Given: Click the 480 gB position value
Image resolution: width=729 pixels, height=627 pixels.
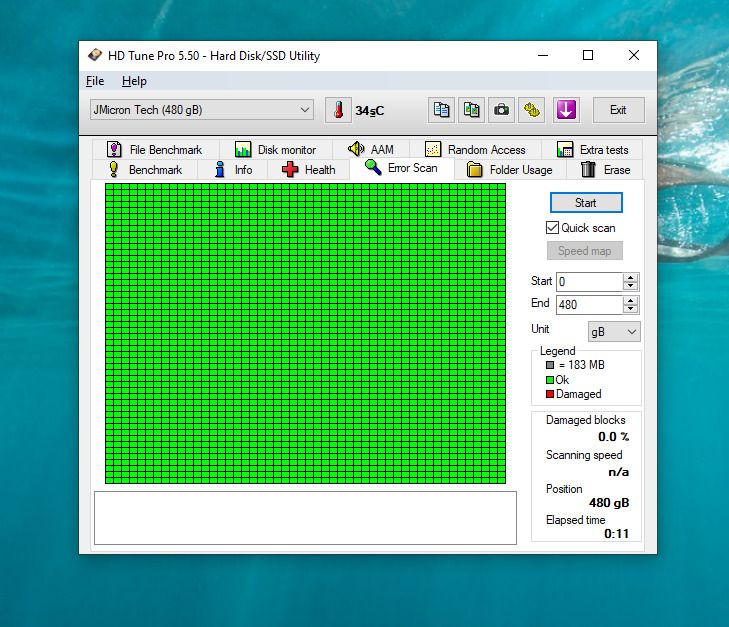Looking at the screenshot, I should pyautogui.click(x=609, y=503).
